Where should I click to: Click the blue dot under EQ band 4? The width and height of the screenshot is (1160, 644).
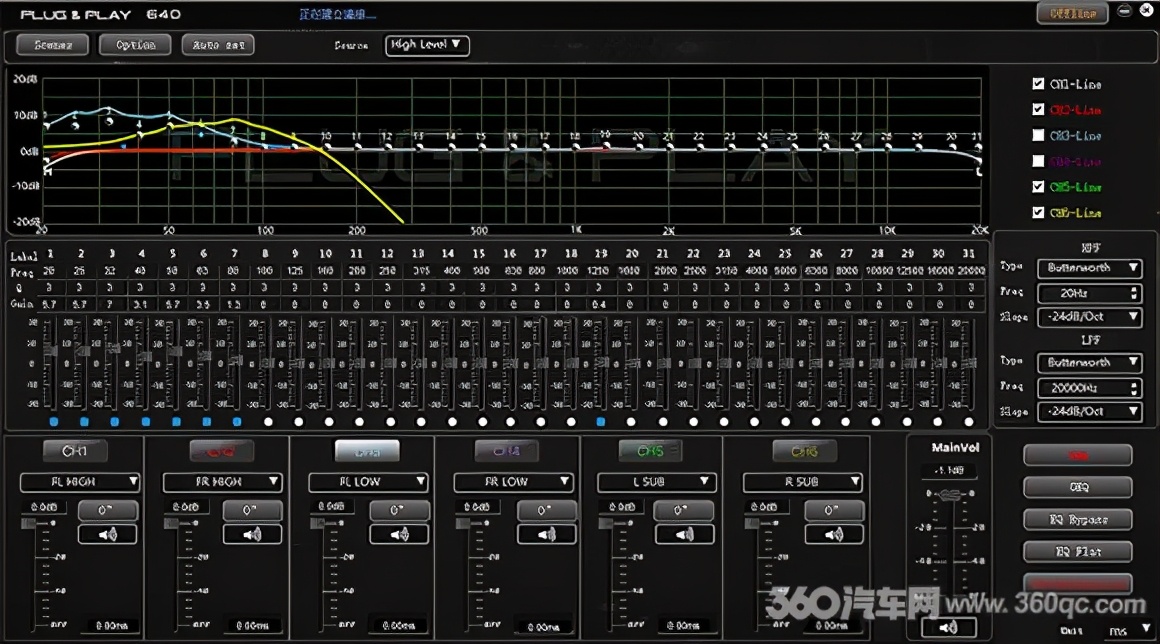(145, 421)
